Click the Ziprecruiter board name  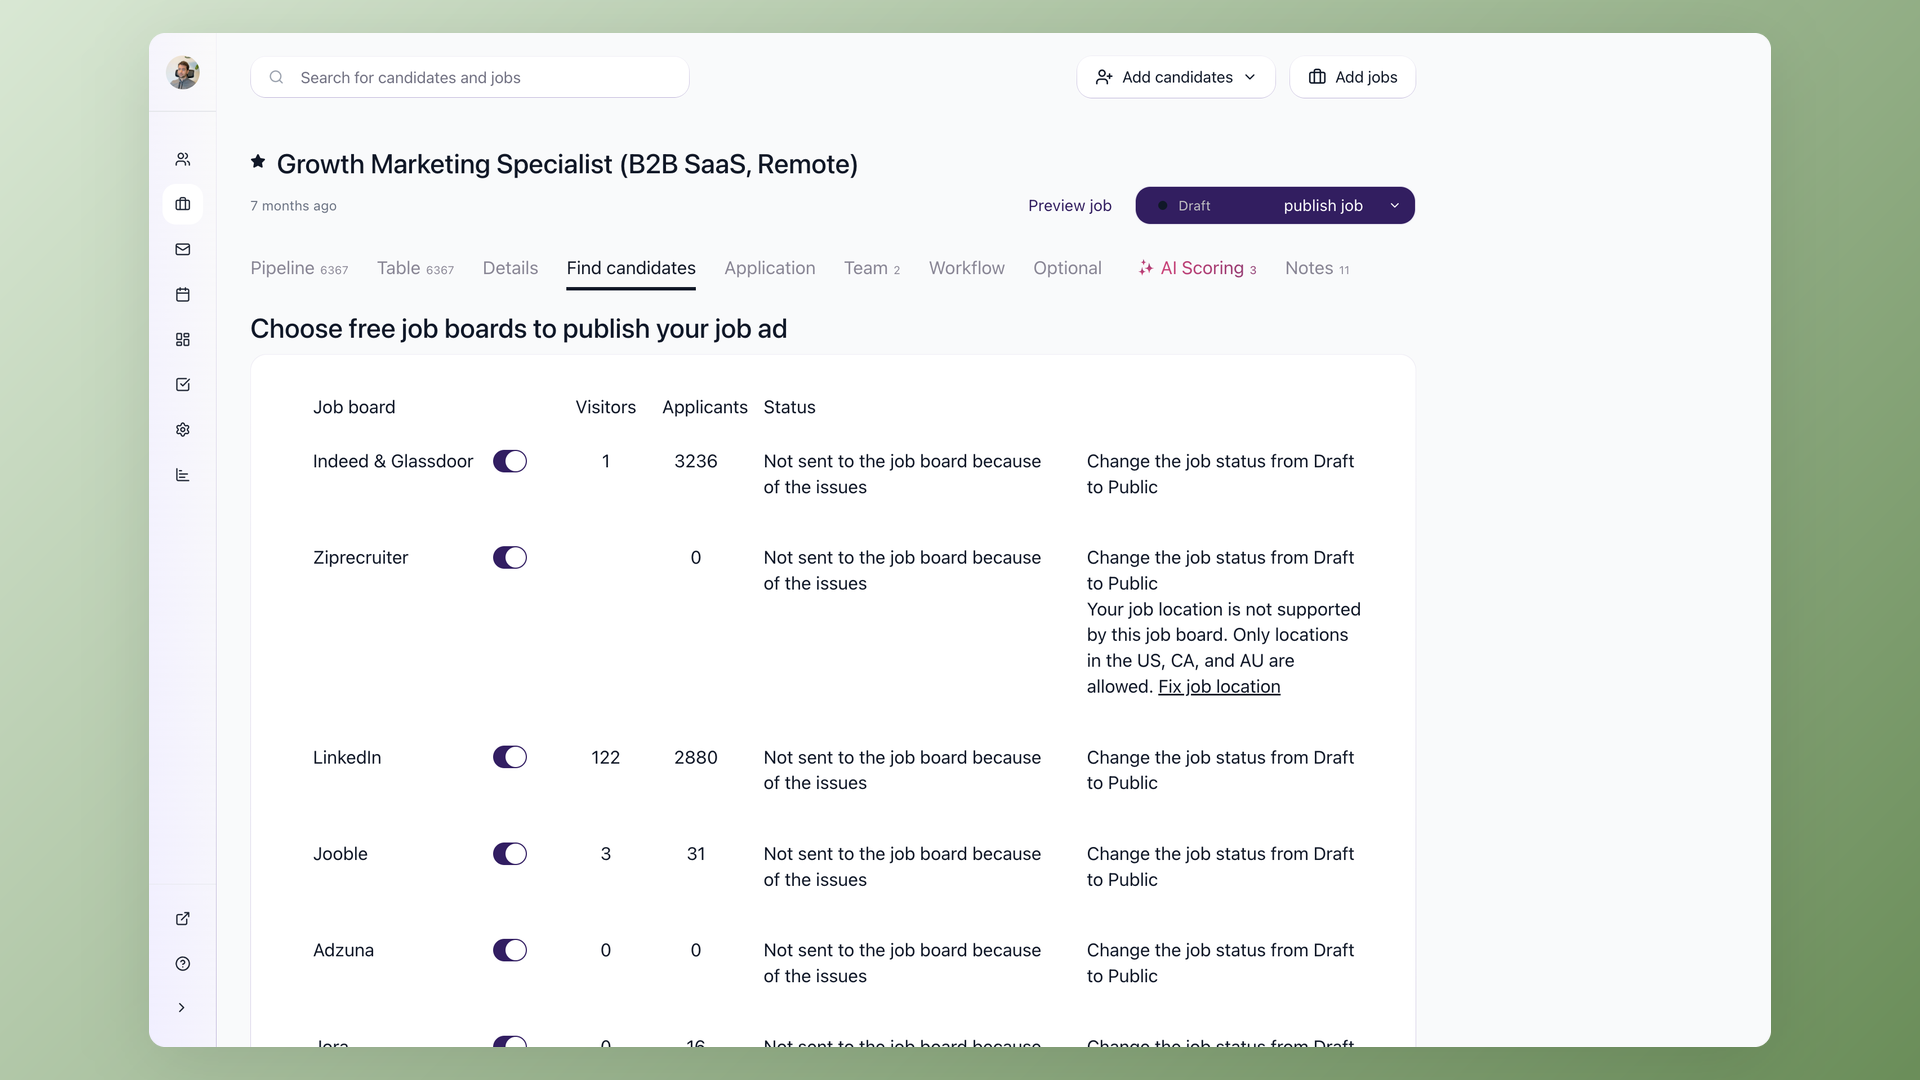click(x=360, y=557)
